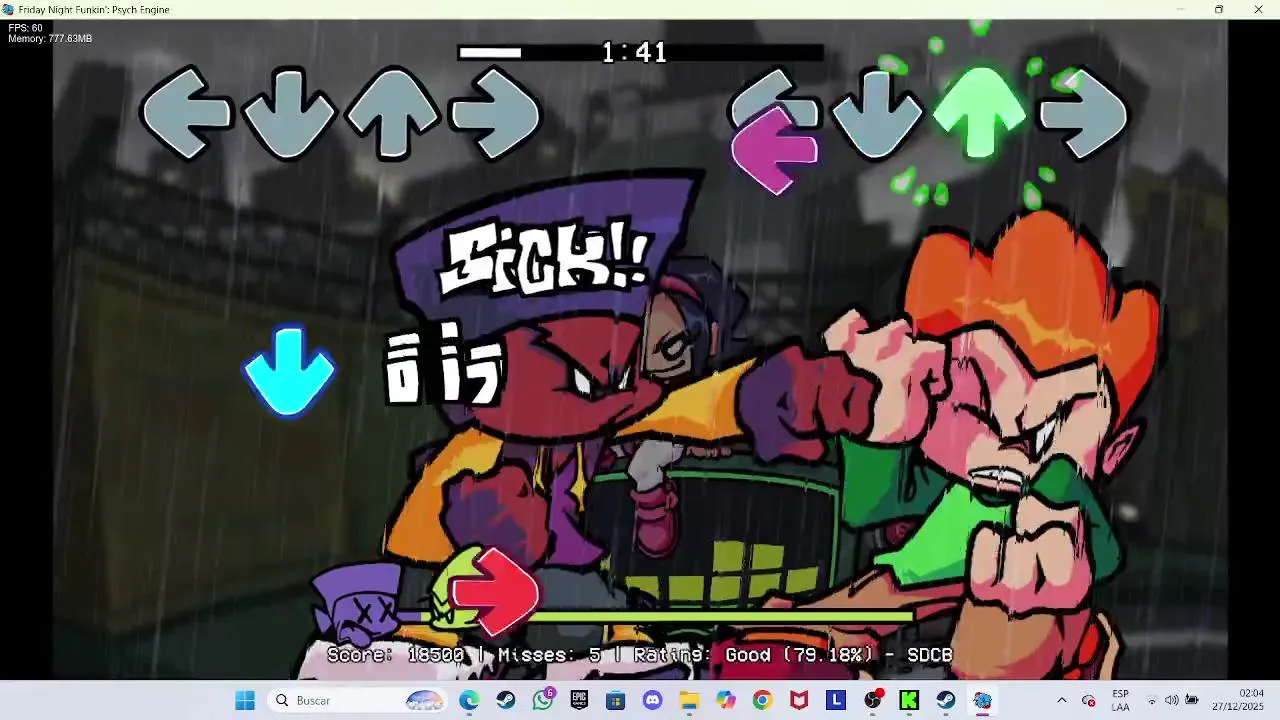Open the blue L app in taskbar
Image resolution: width=1280 pixels, height=720 pixels.
coord(836,700)
